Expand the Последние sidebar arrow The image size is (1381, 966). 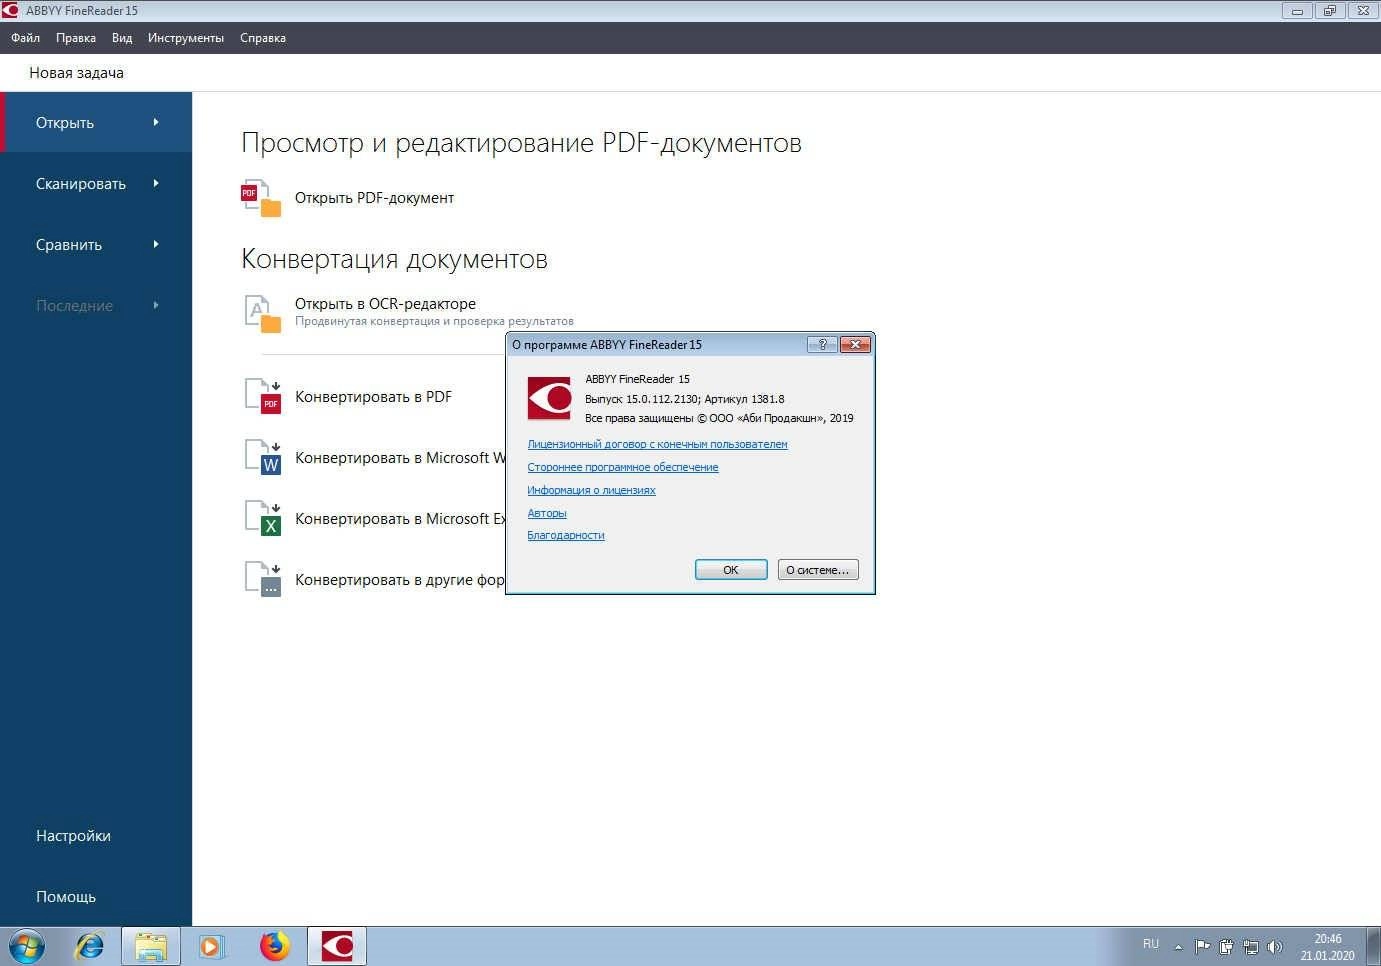(x=156, y=305)
